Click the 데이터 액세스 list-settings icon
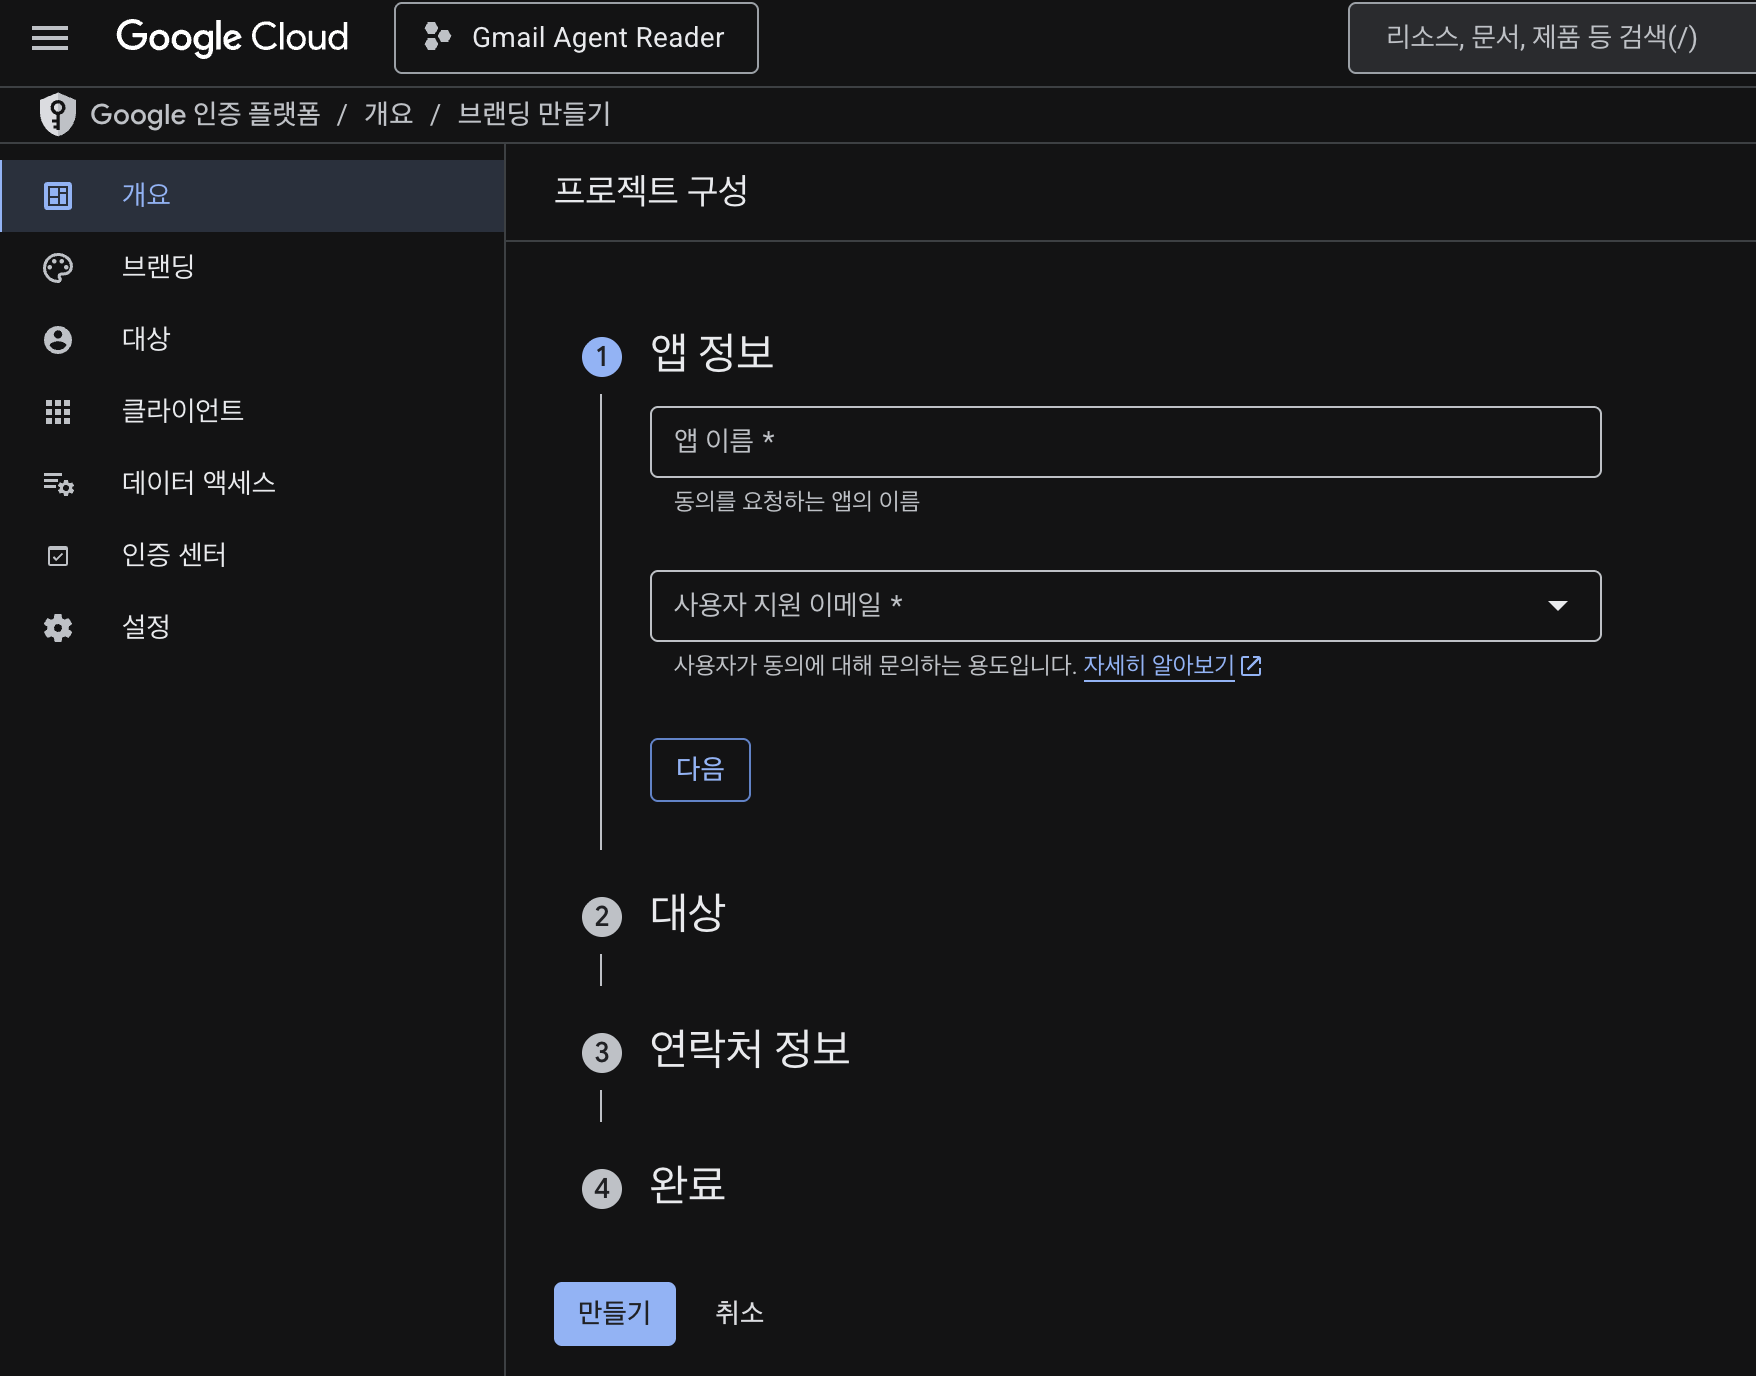 (x=58, y=484)
